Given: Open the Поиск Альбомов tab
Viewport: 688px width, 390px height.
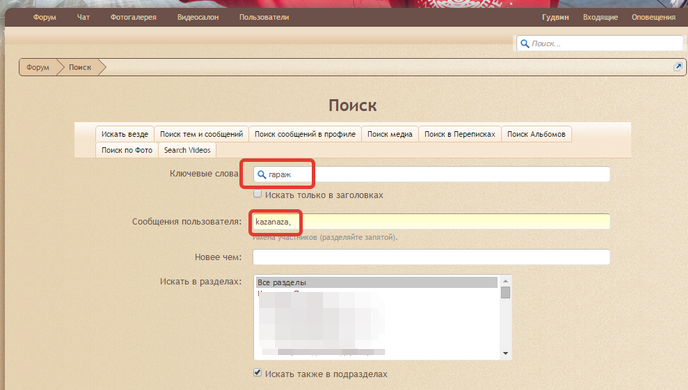Looking at the screenshot, I should pyautogui.click(x=536, y=134).
